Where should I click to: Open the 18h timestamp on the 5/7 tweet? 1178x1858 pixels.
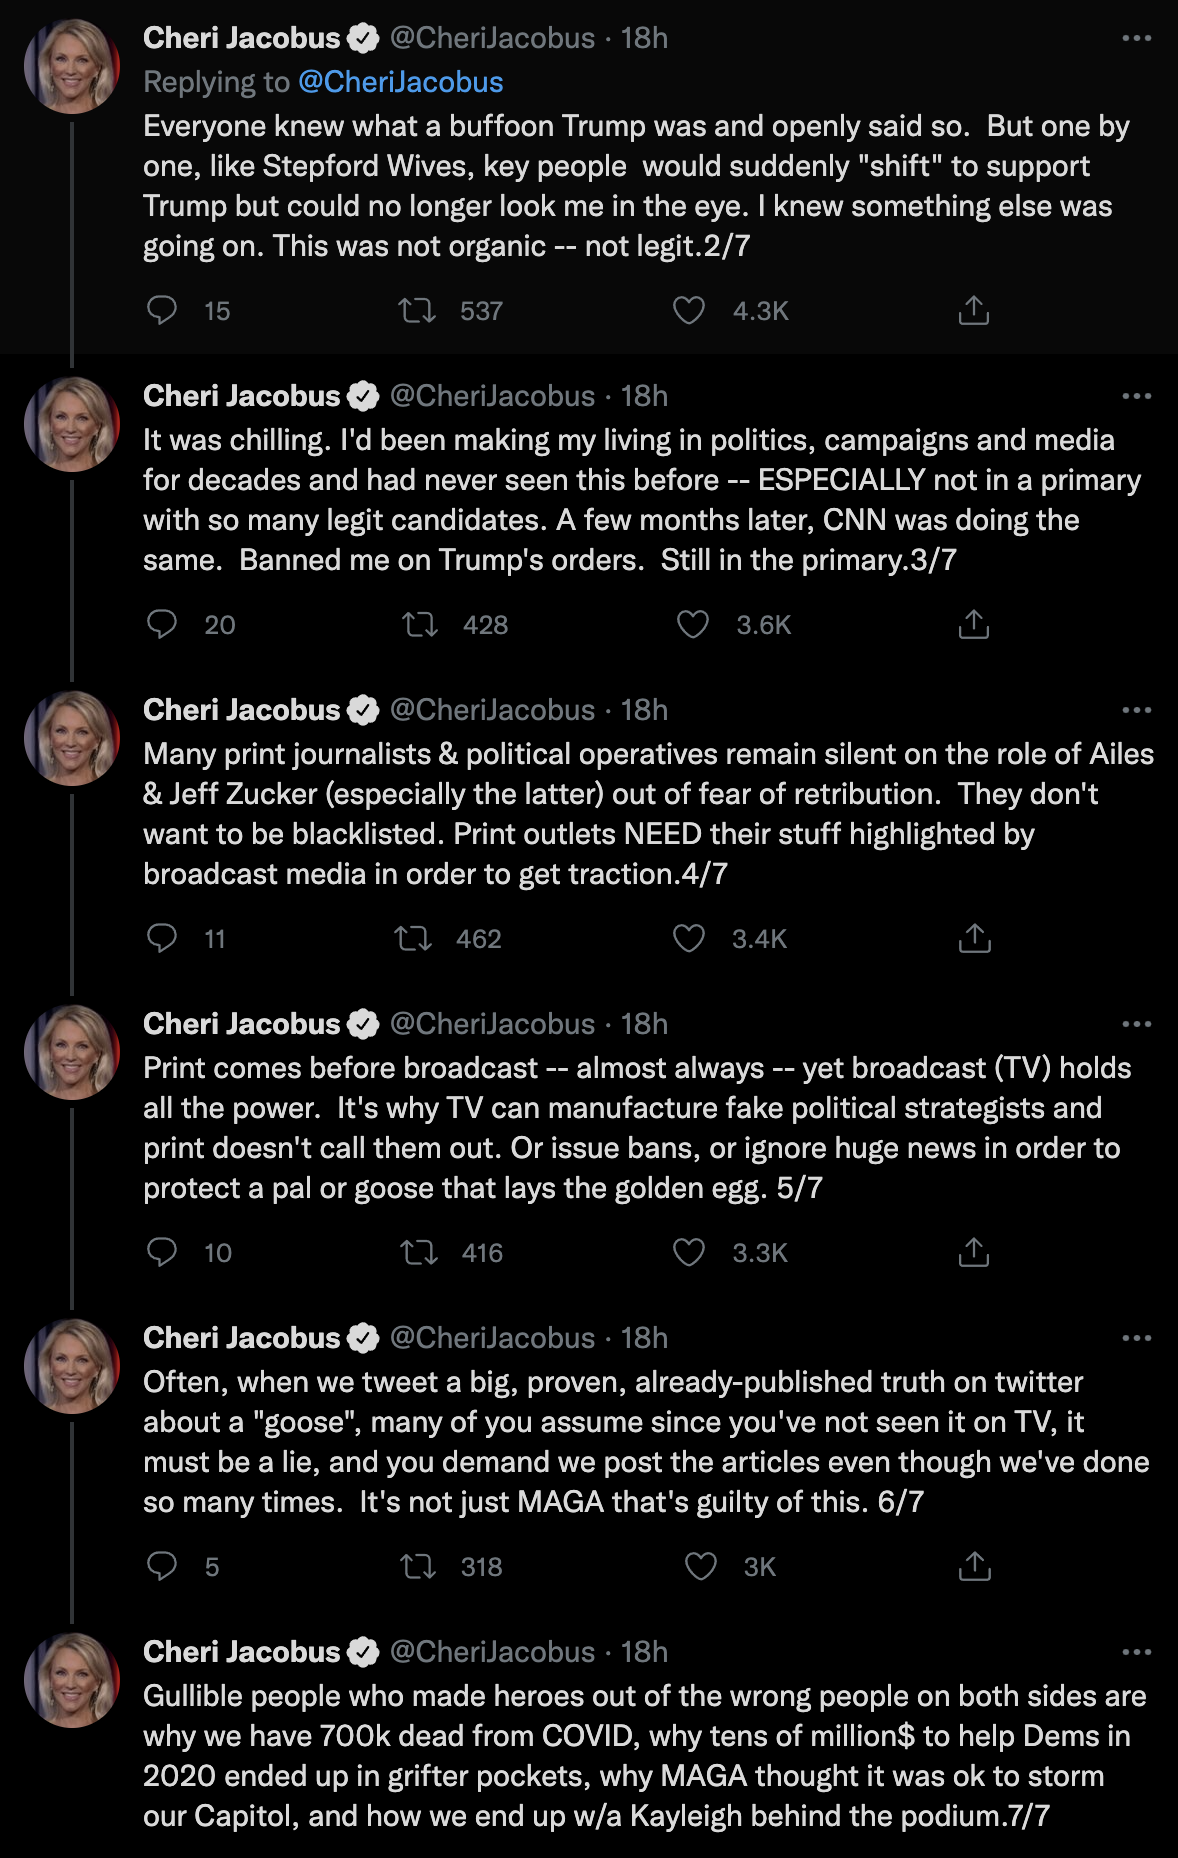[x=644, y=1024]
